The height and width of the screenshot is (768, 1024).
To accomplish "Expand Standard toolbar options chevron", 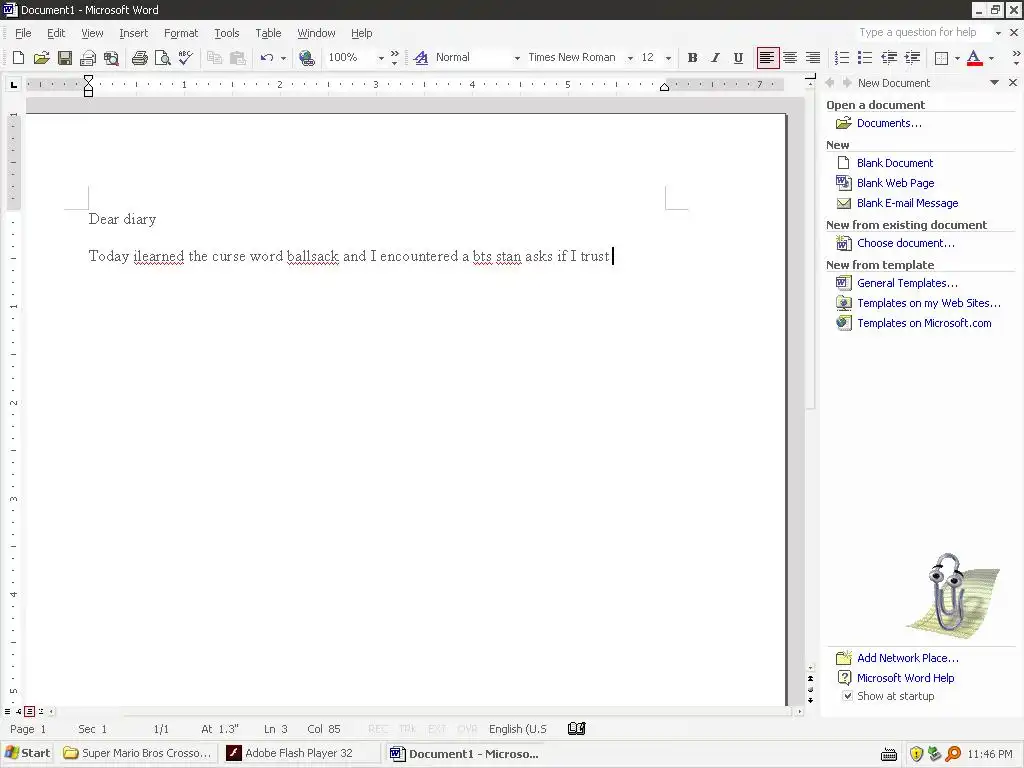I will tap(394, 58).
